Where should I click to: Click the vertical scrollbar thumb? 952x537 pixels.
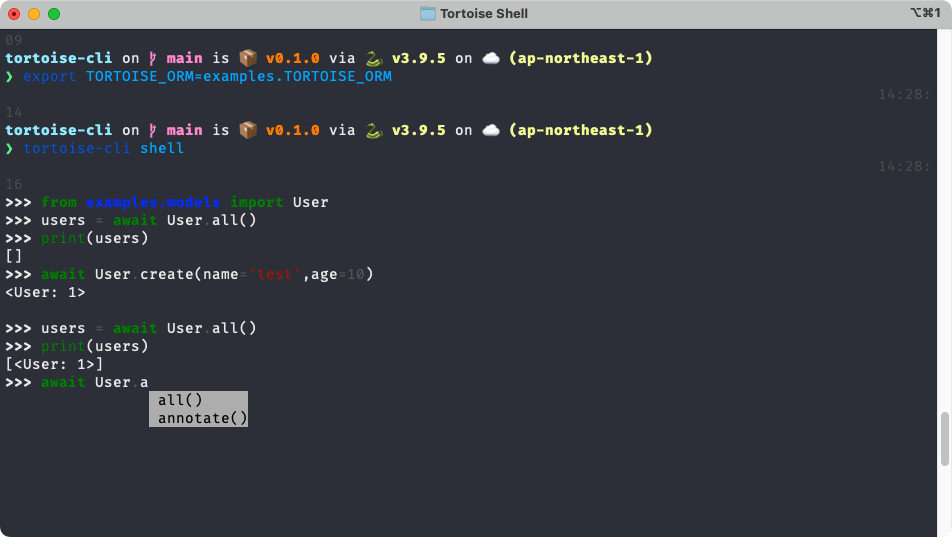pyautogui.click(x=945, y=439)
